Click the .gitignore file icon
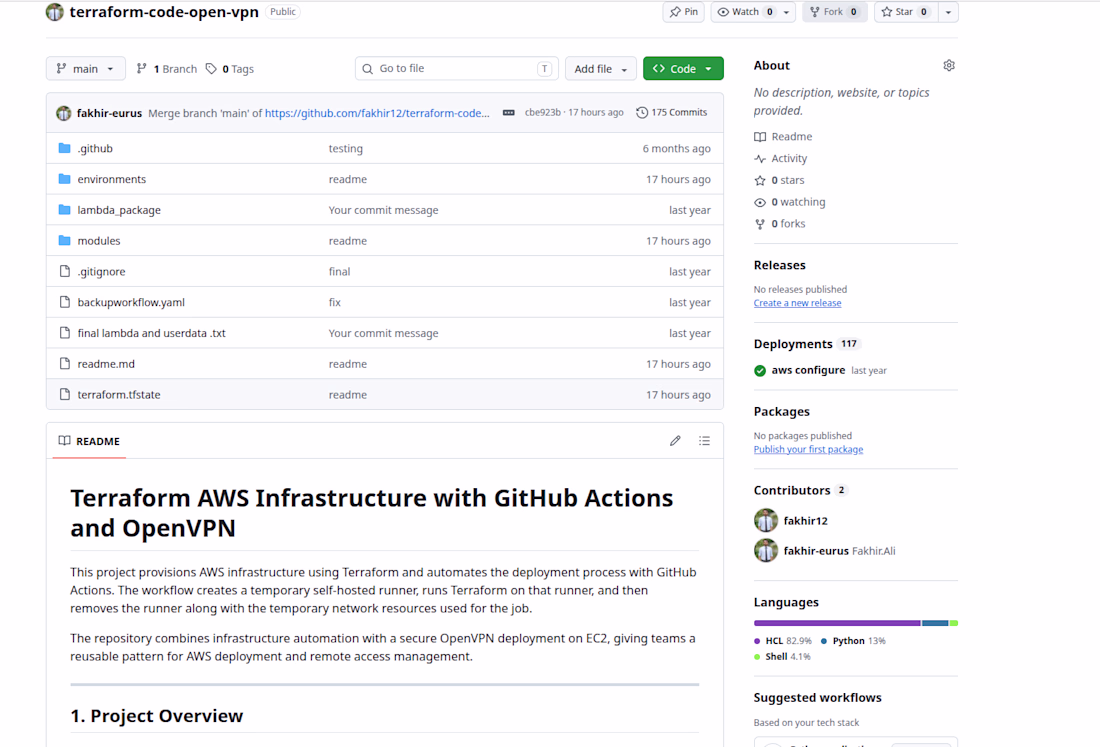Screen dimensions: 1100x747 [65, 271]
